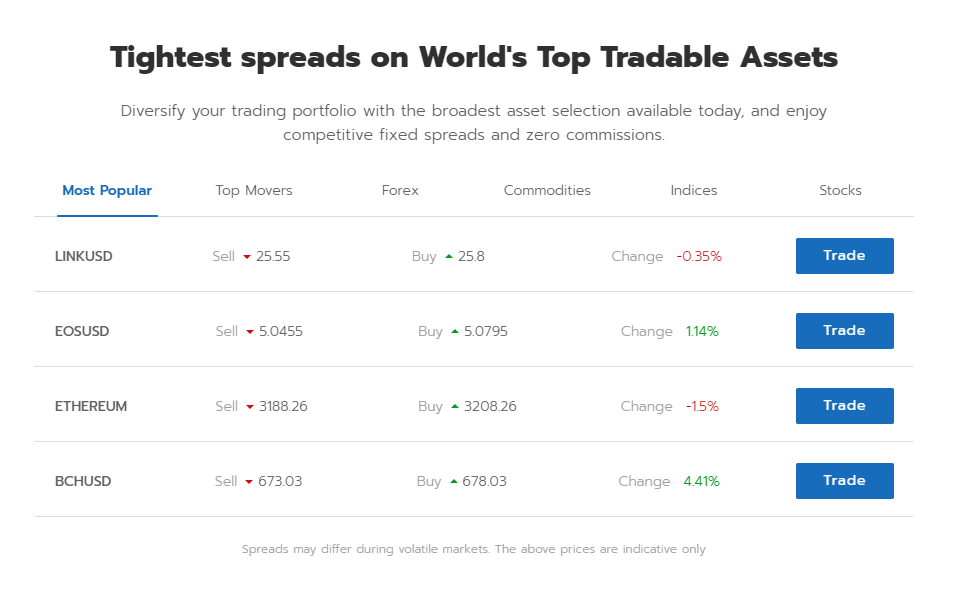Click the red arrow beside BCHUSD sell 673.03
This screenshot has width=957, height=594.
249,482
